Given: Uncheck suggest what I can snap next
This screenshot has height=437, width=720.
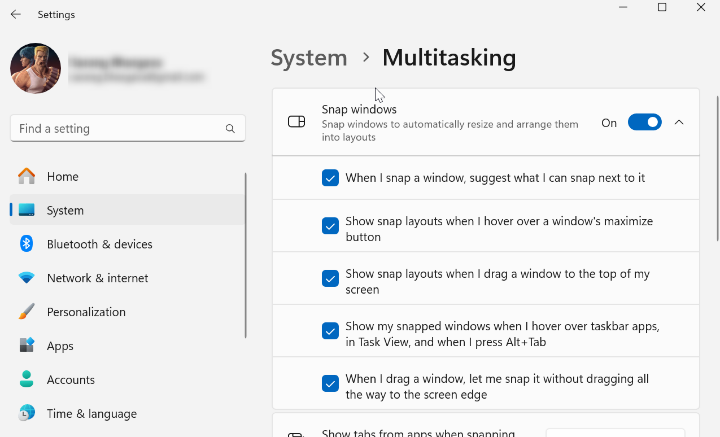Looking at the screenshot, I should (330, 178).
